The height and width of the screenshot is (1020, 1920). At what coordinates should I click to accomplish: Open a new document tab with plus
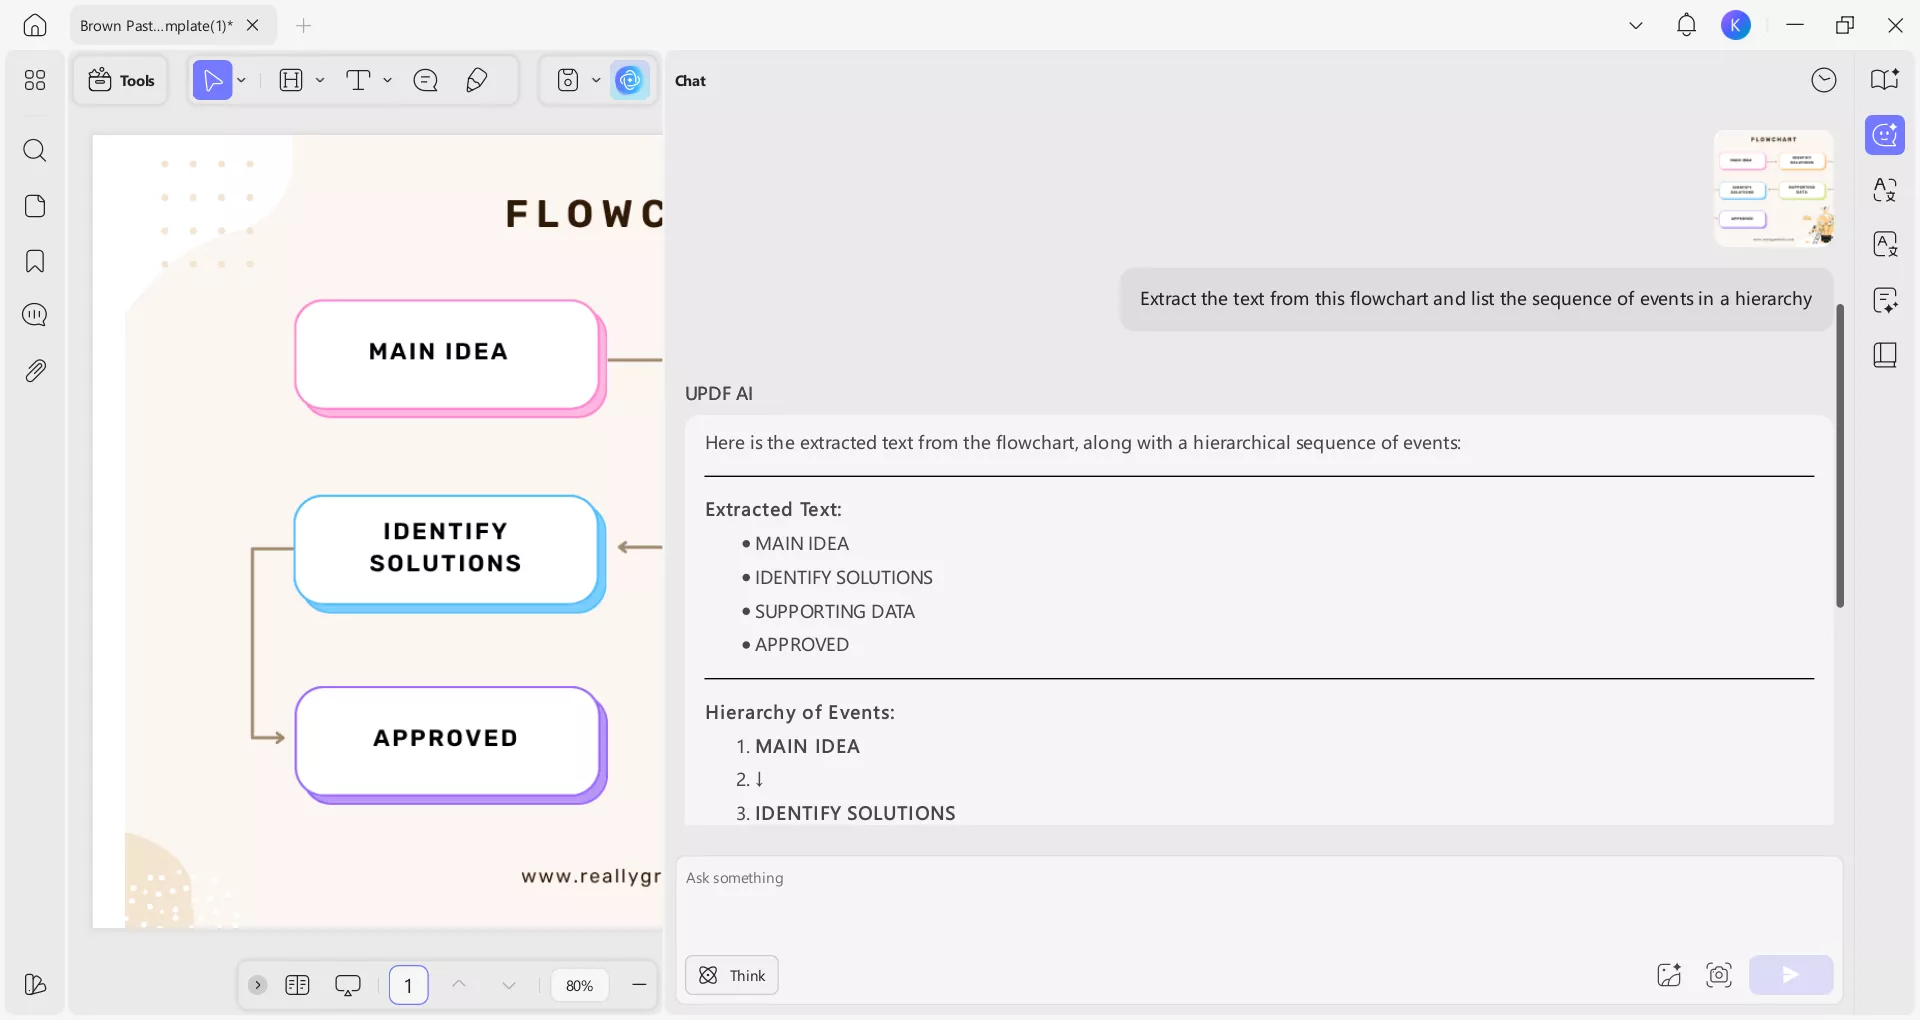coord(304,26)
